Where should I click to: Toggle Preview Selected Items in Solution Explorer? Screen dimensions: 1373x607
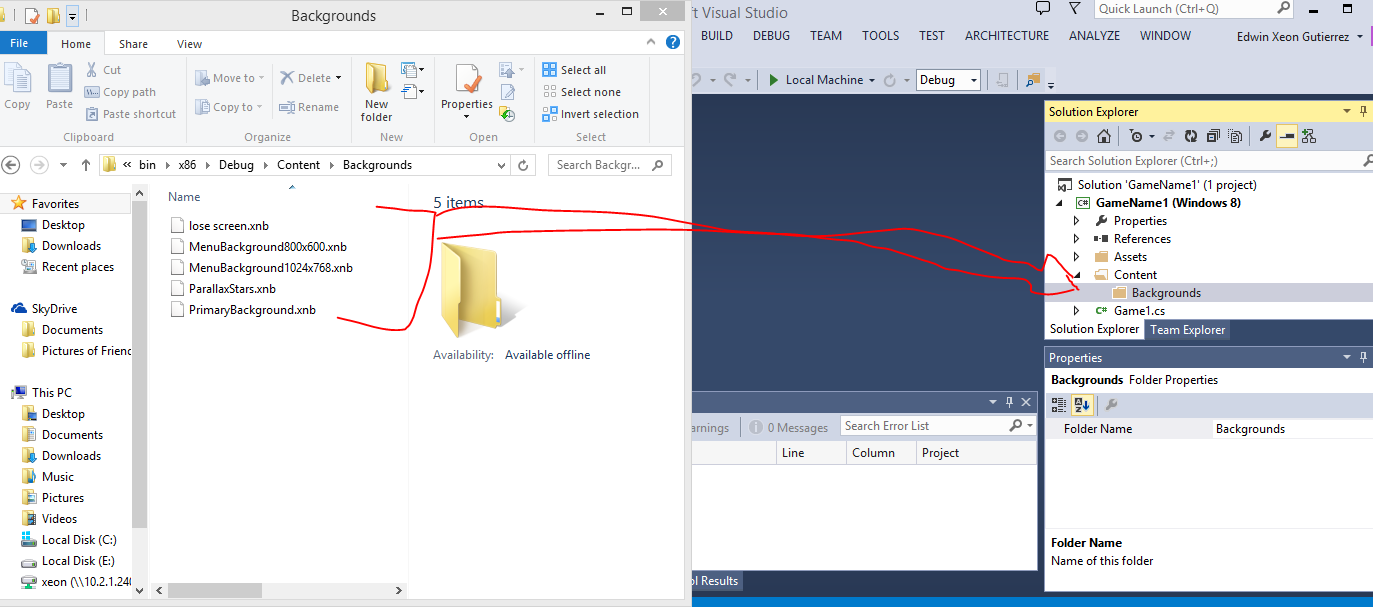click(x=1287, y=136)
